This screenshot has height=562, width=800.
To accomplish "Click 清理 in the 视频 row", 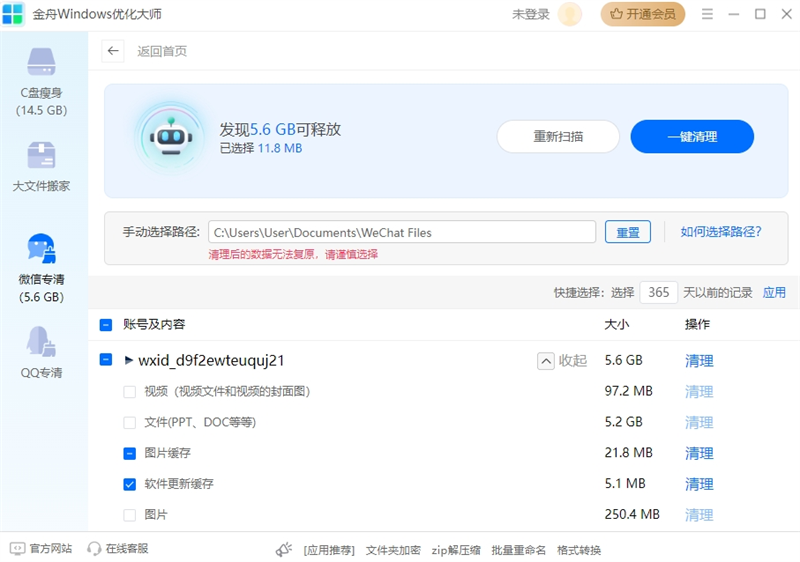I will (699, 392).
